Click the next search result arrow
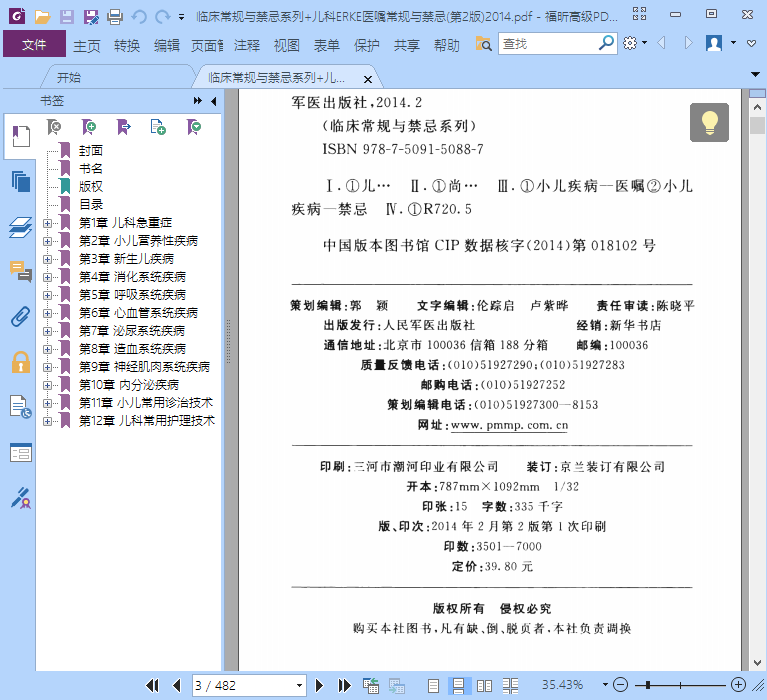This screenshot has width=767, height=700. tap(688, 43)
